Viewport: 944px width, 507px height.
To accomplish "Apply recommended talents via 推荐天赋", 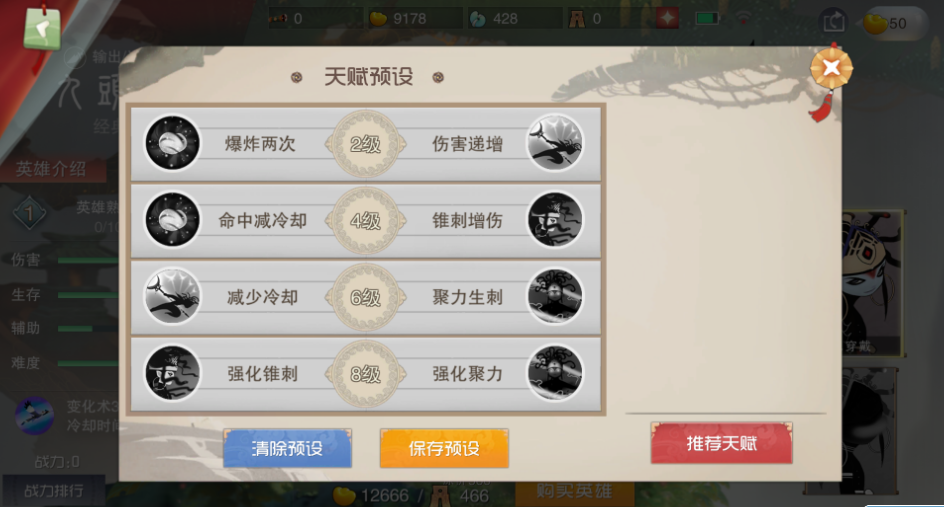I will tap(721, 443).
